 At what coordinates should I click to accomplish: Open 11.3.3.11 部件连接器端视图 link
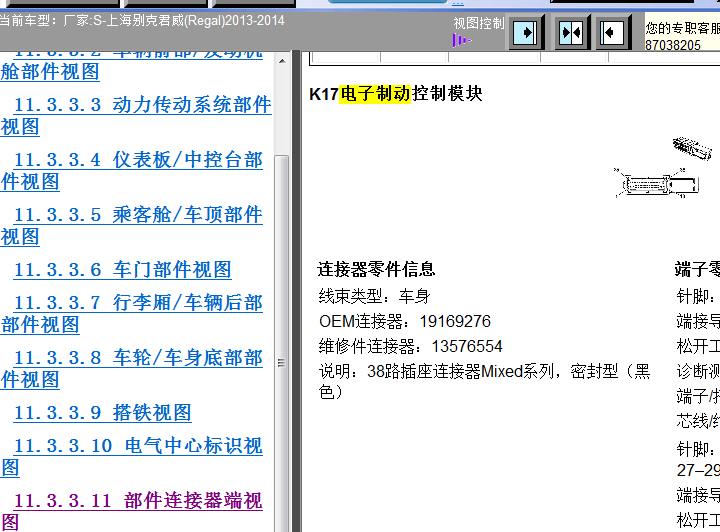(x=132, y=511)
